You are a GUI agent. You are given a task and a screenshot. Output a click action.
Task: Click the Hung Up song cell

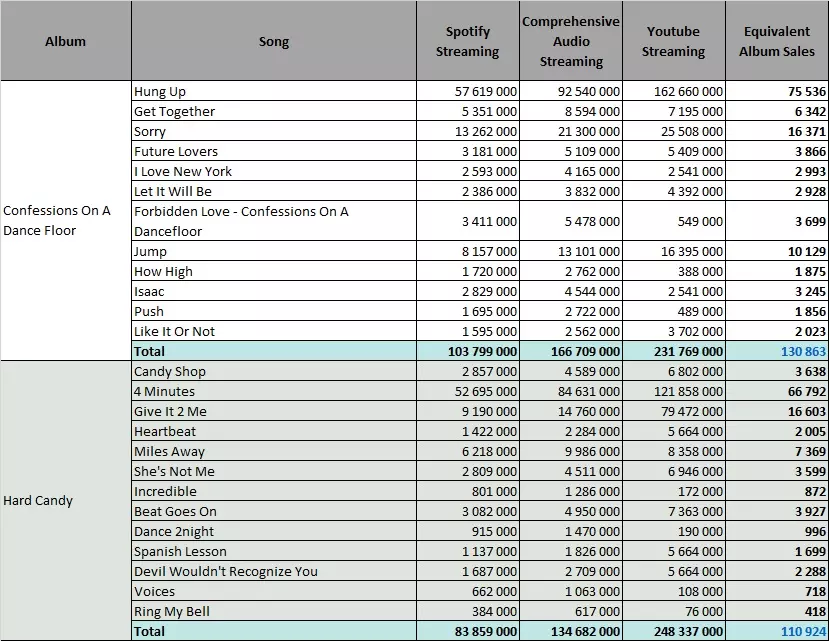pyautogui.click(x=274, y=91)
